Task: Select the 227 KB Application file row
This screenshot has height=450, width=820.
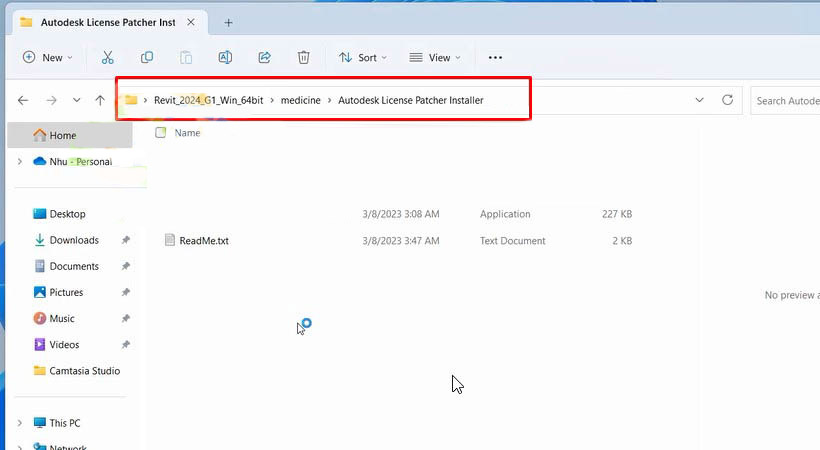Action: coord(397,214)
